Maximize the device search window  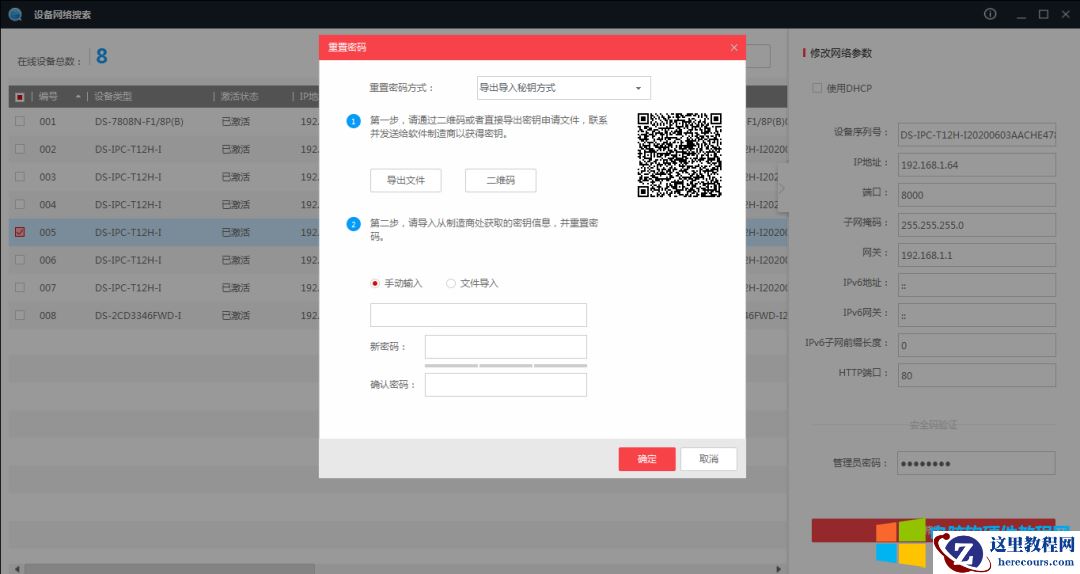click(x=1043, y=14)
